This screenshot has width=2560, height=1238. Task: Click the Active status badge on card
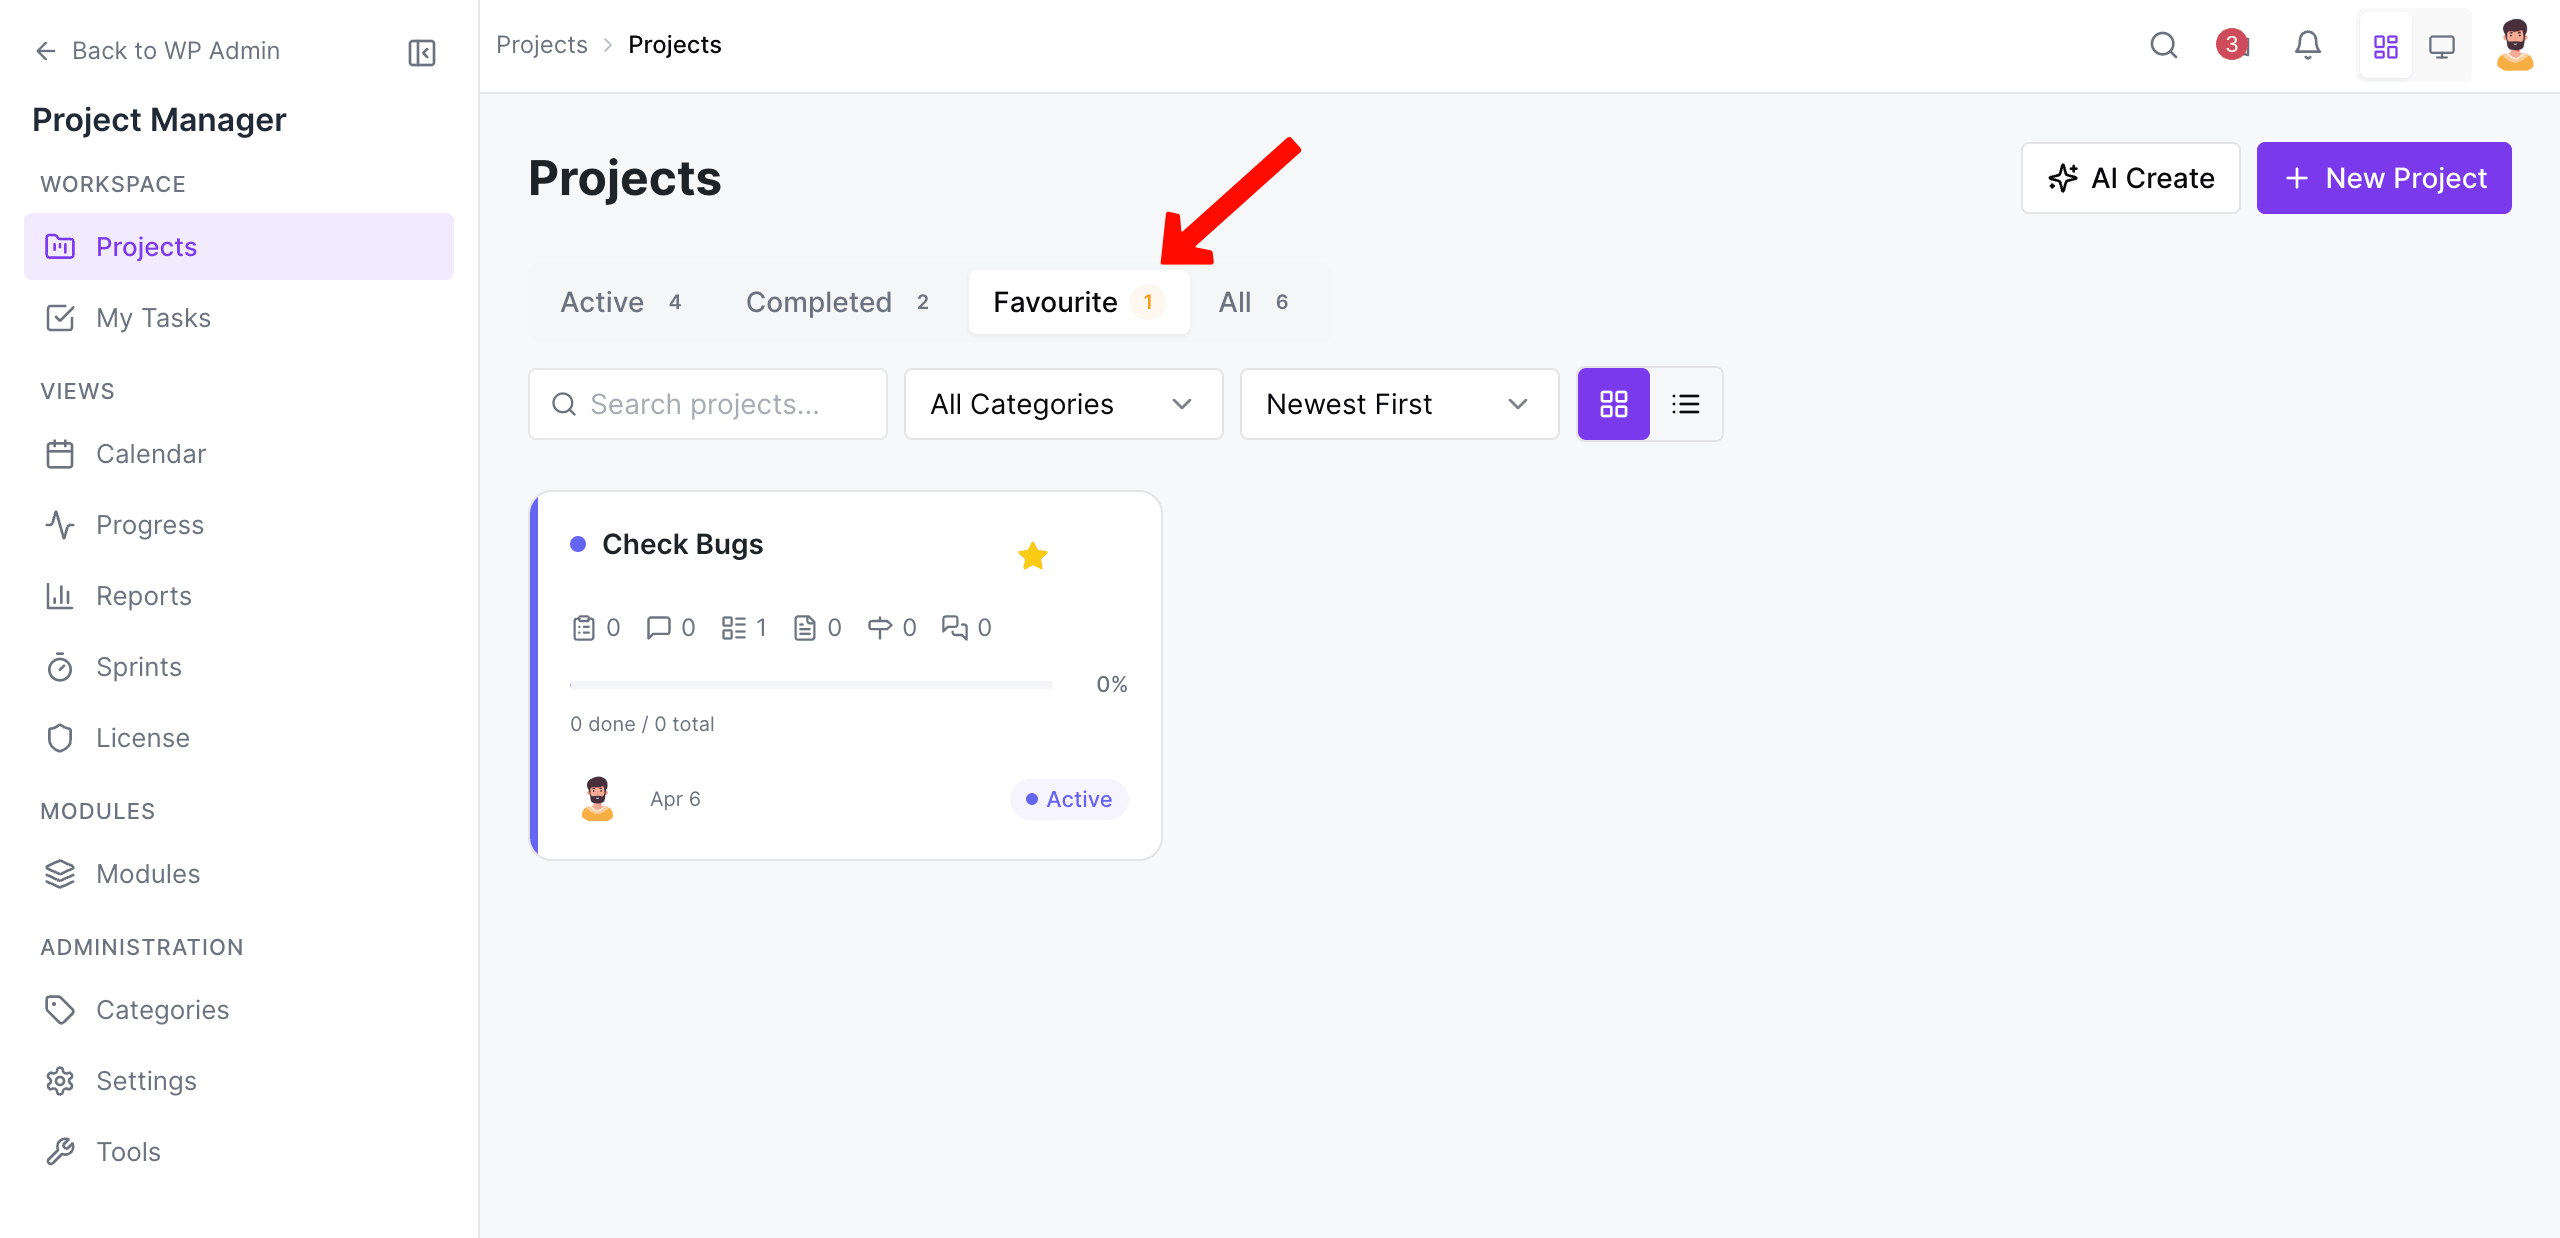1069,799
